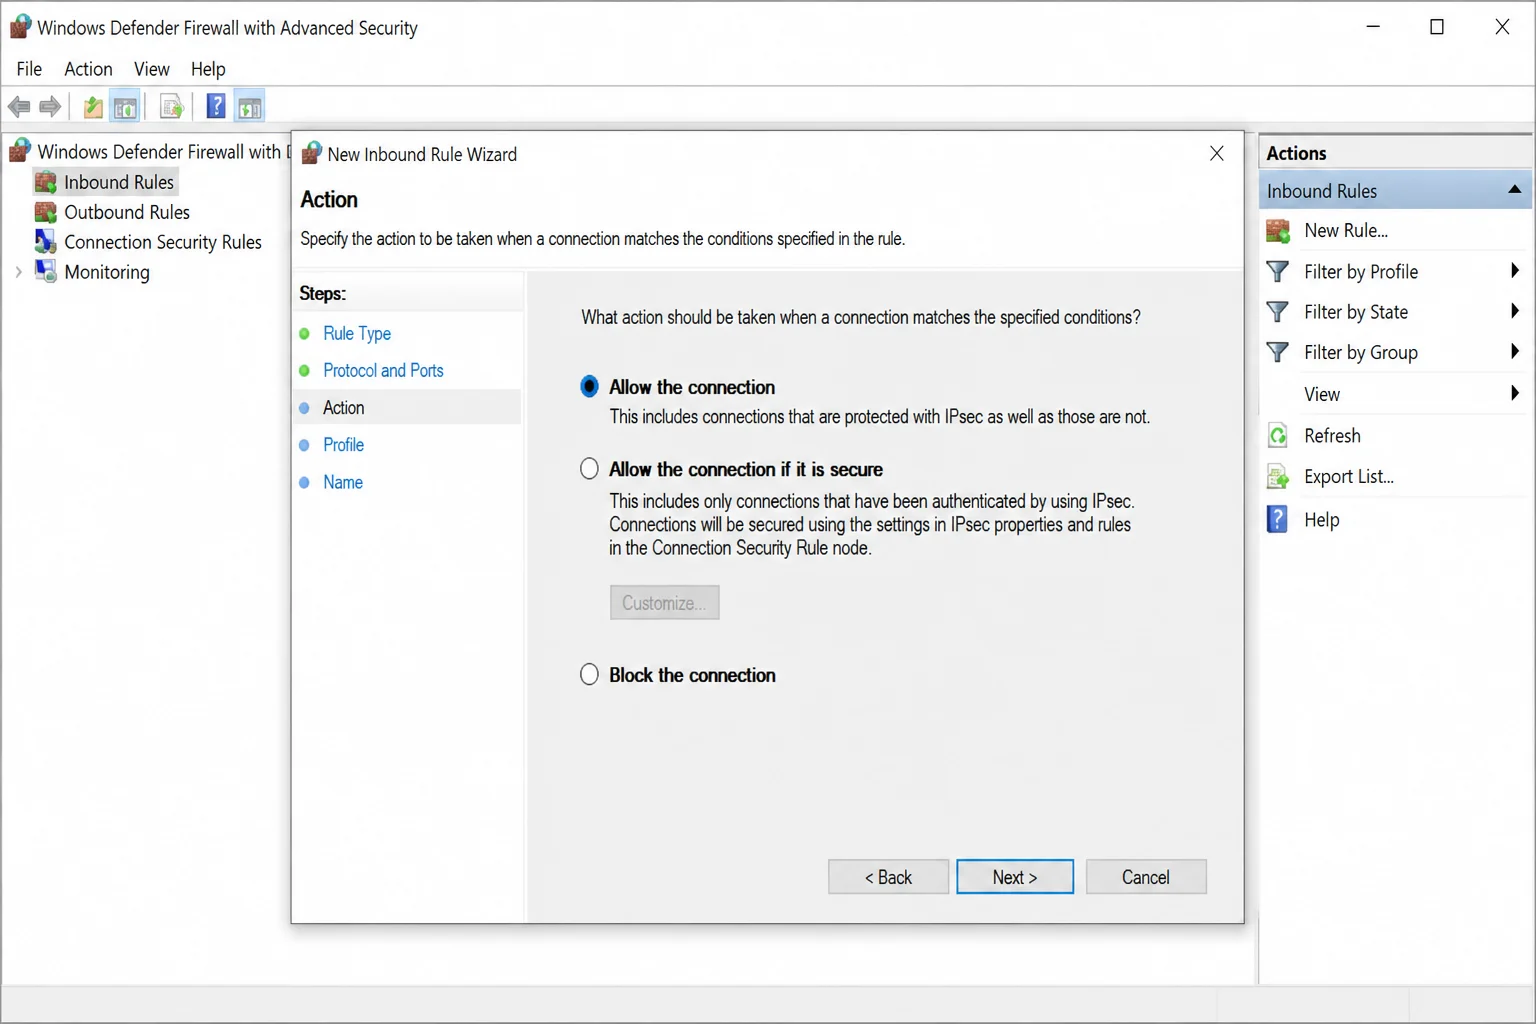The image size is (1536, 1024).
Task: Expand the Monitoring tree node
Action: [x=18, y=272]
